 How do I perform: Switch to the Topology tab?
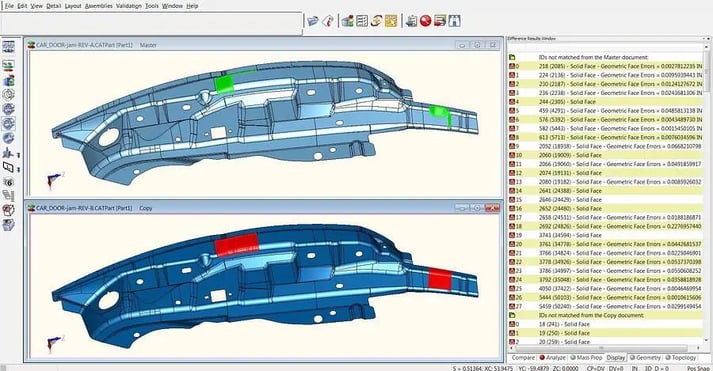(680, 358)
